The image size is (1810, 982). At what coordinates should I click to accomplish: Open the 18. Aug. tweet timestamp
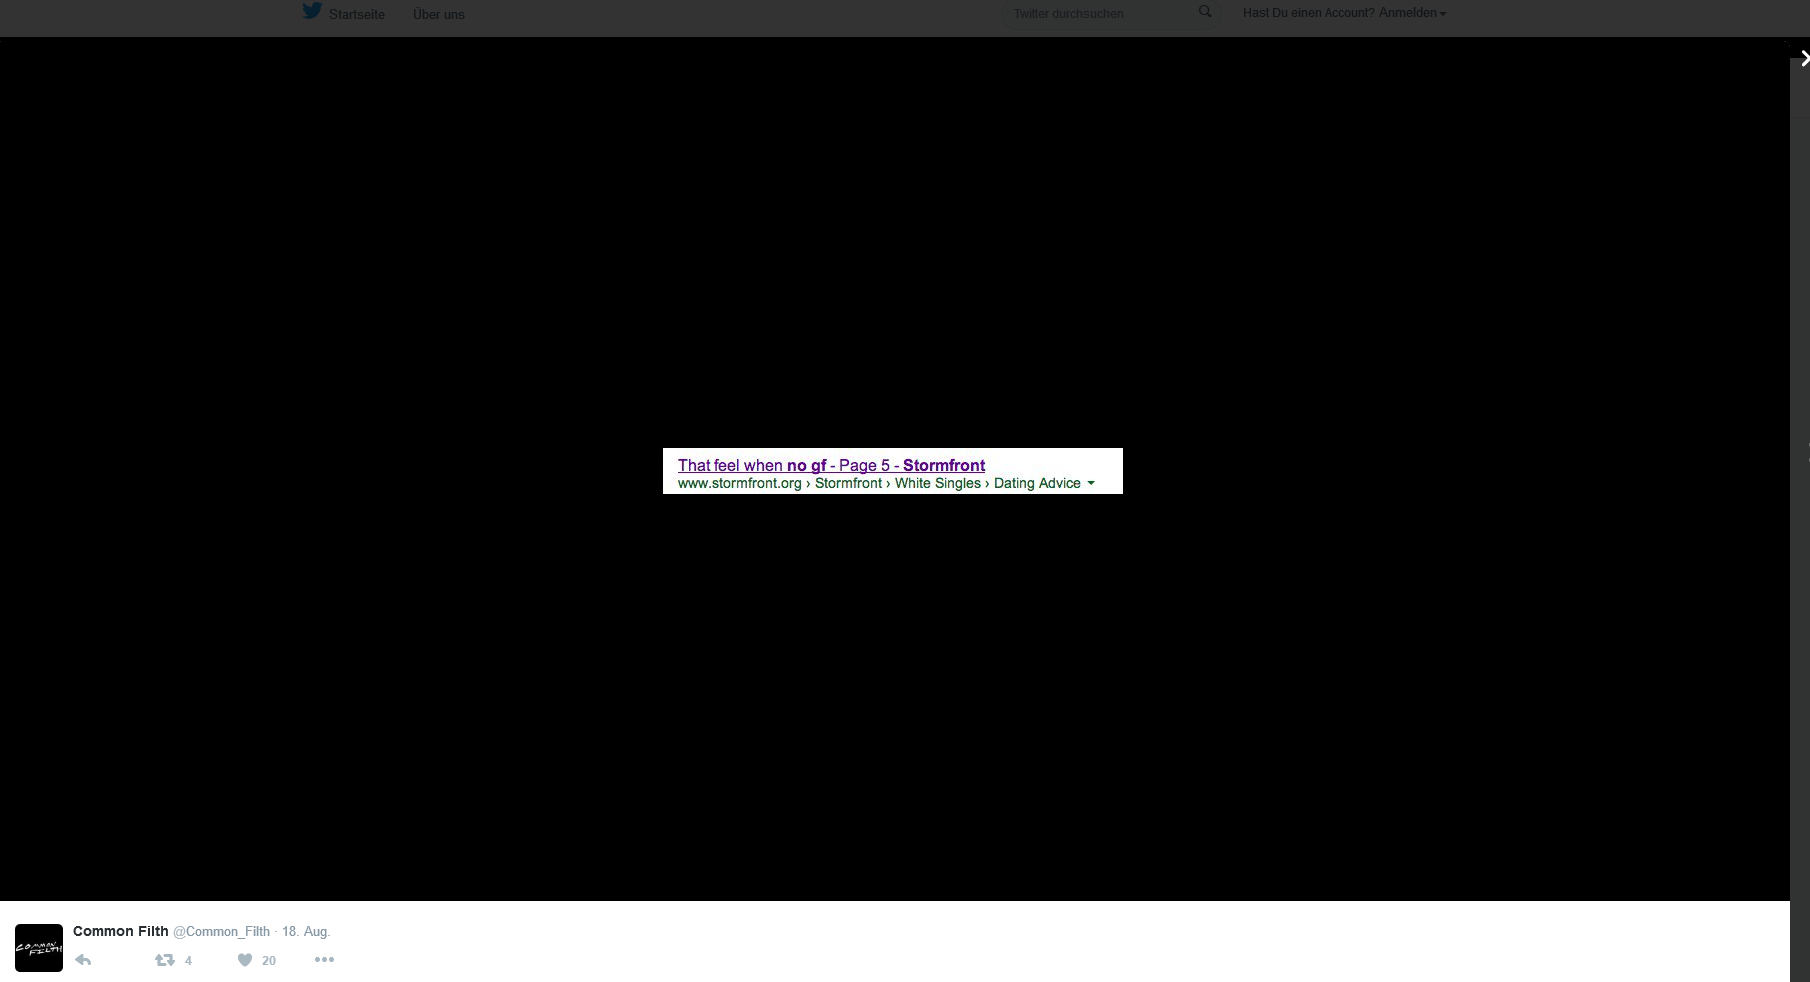click(306, 931)
